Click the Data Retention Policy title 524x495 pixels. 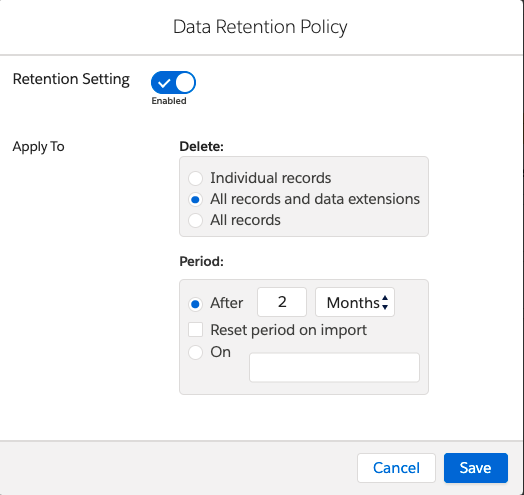[260, 27]
